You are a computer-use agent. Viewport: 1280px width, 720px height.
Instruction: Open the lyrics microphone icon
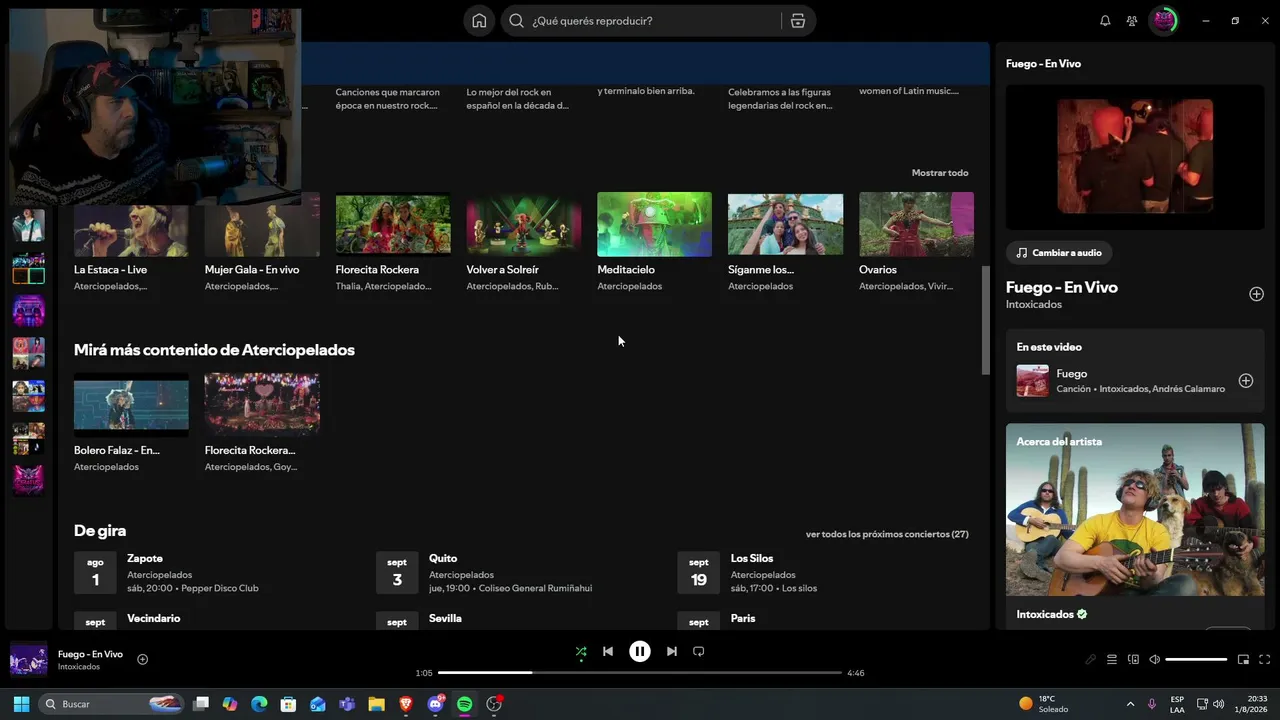(1091, 660)
